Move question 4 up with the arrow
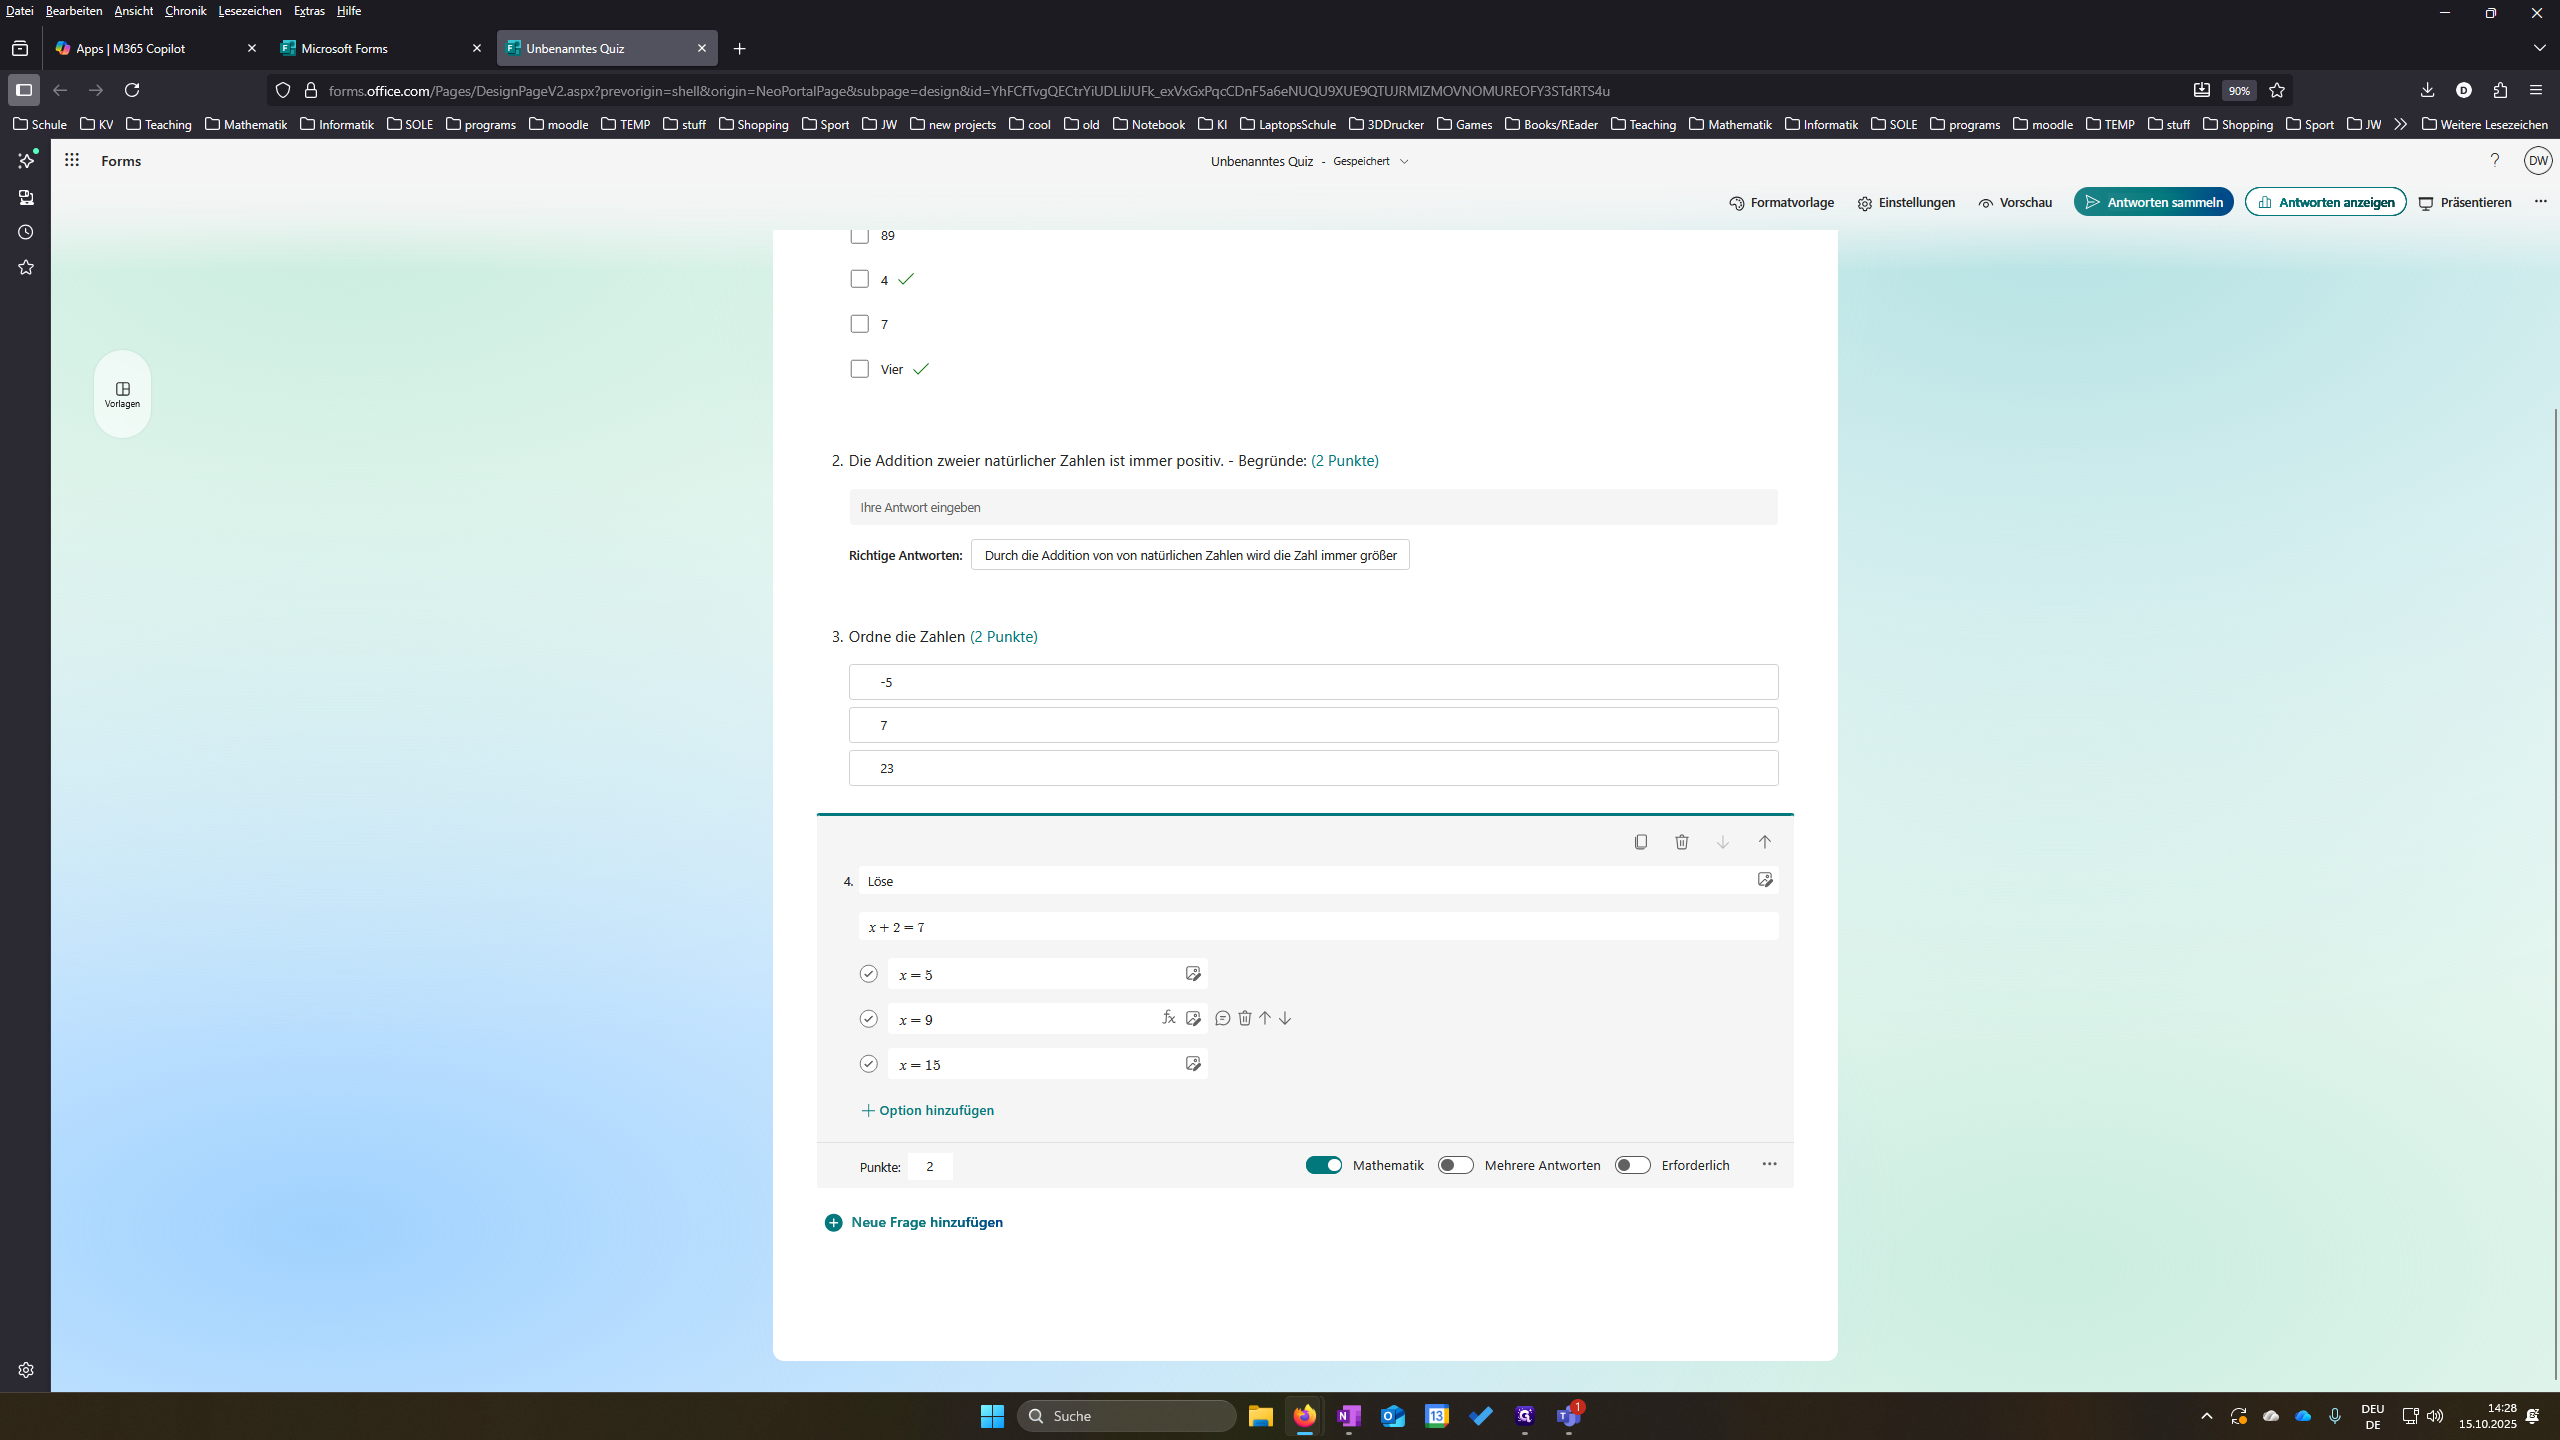Image resolution: width=2560 pixels, height=1440 pixels. point(1764,842)
